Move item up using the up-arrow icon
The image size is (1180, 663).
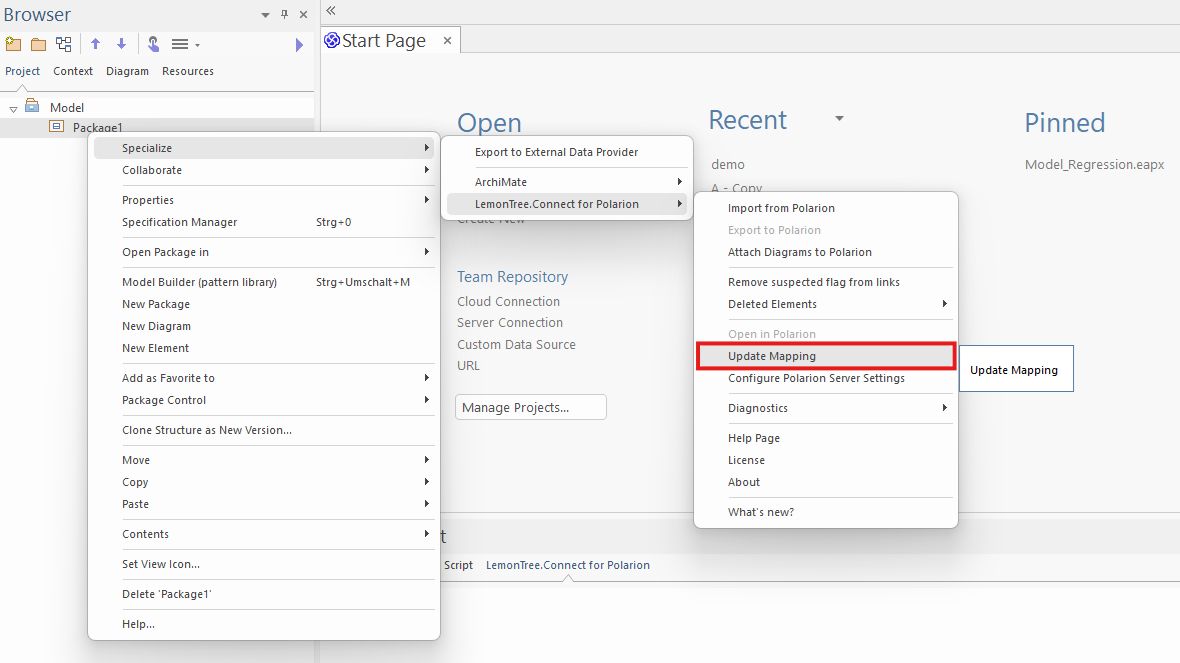95,44
